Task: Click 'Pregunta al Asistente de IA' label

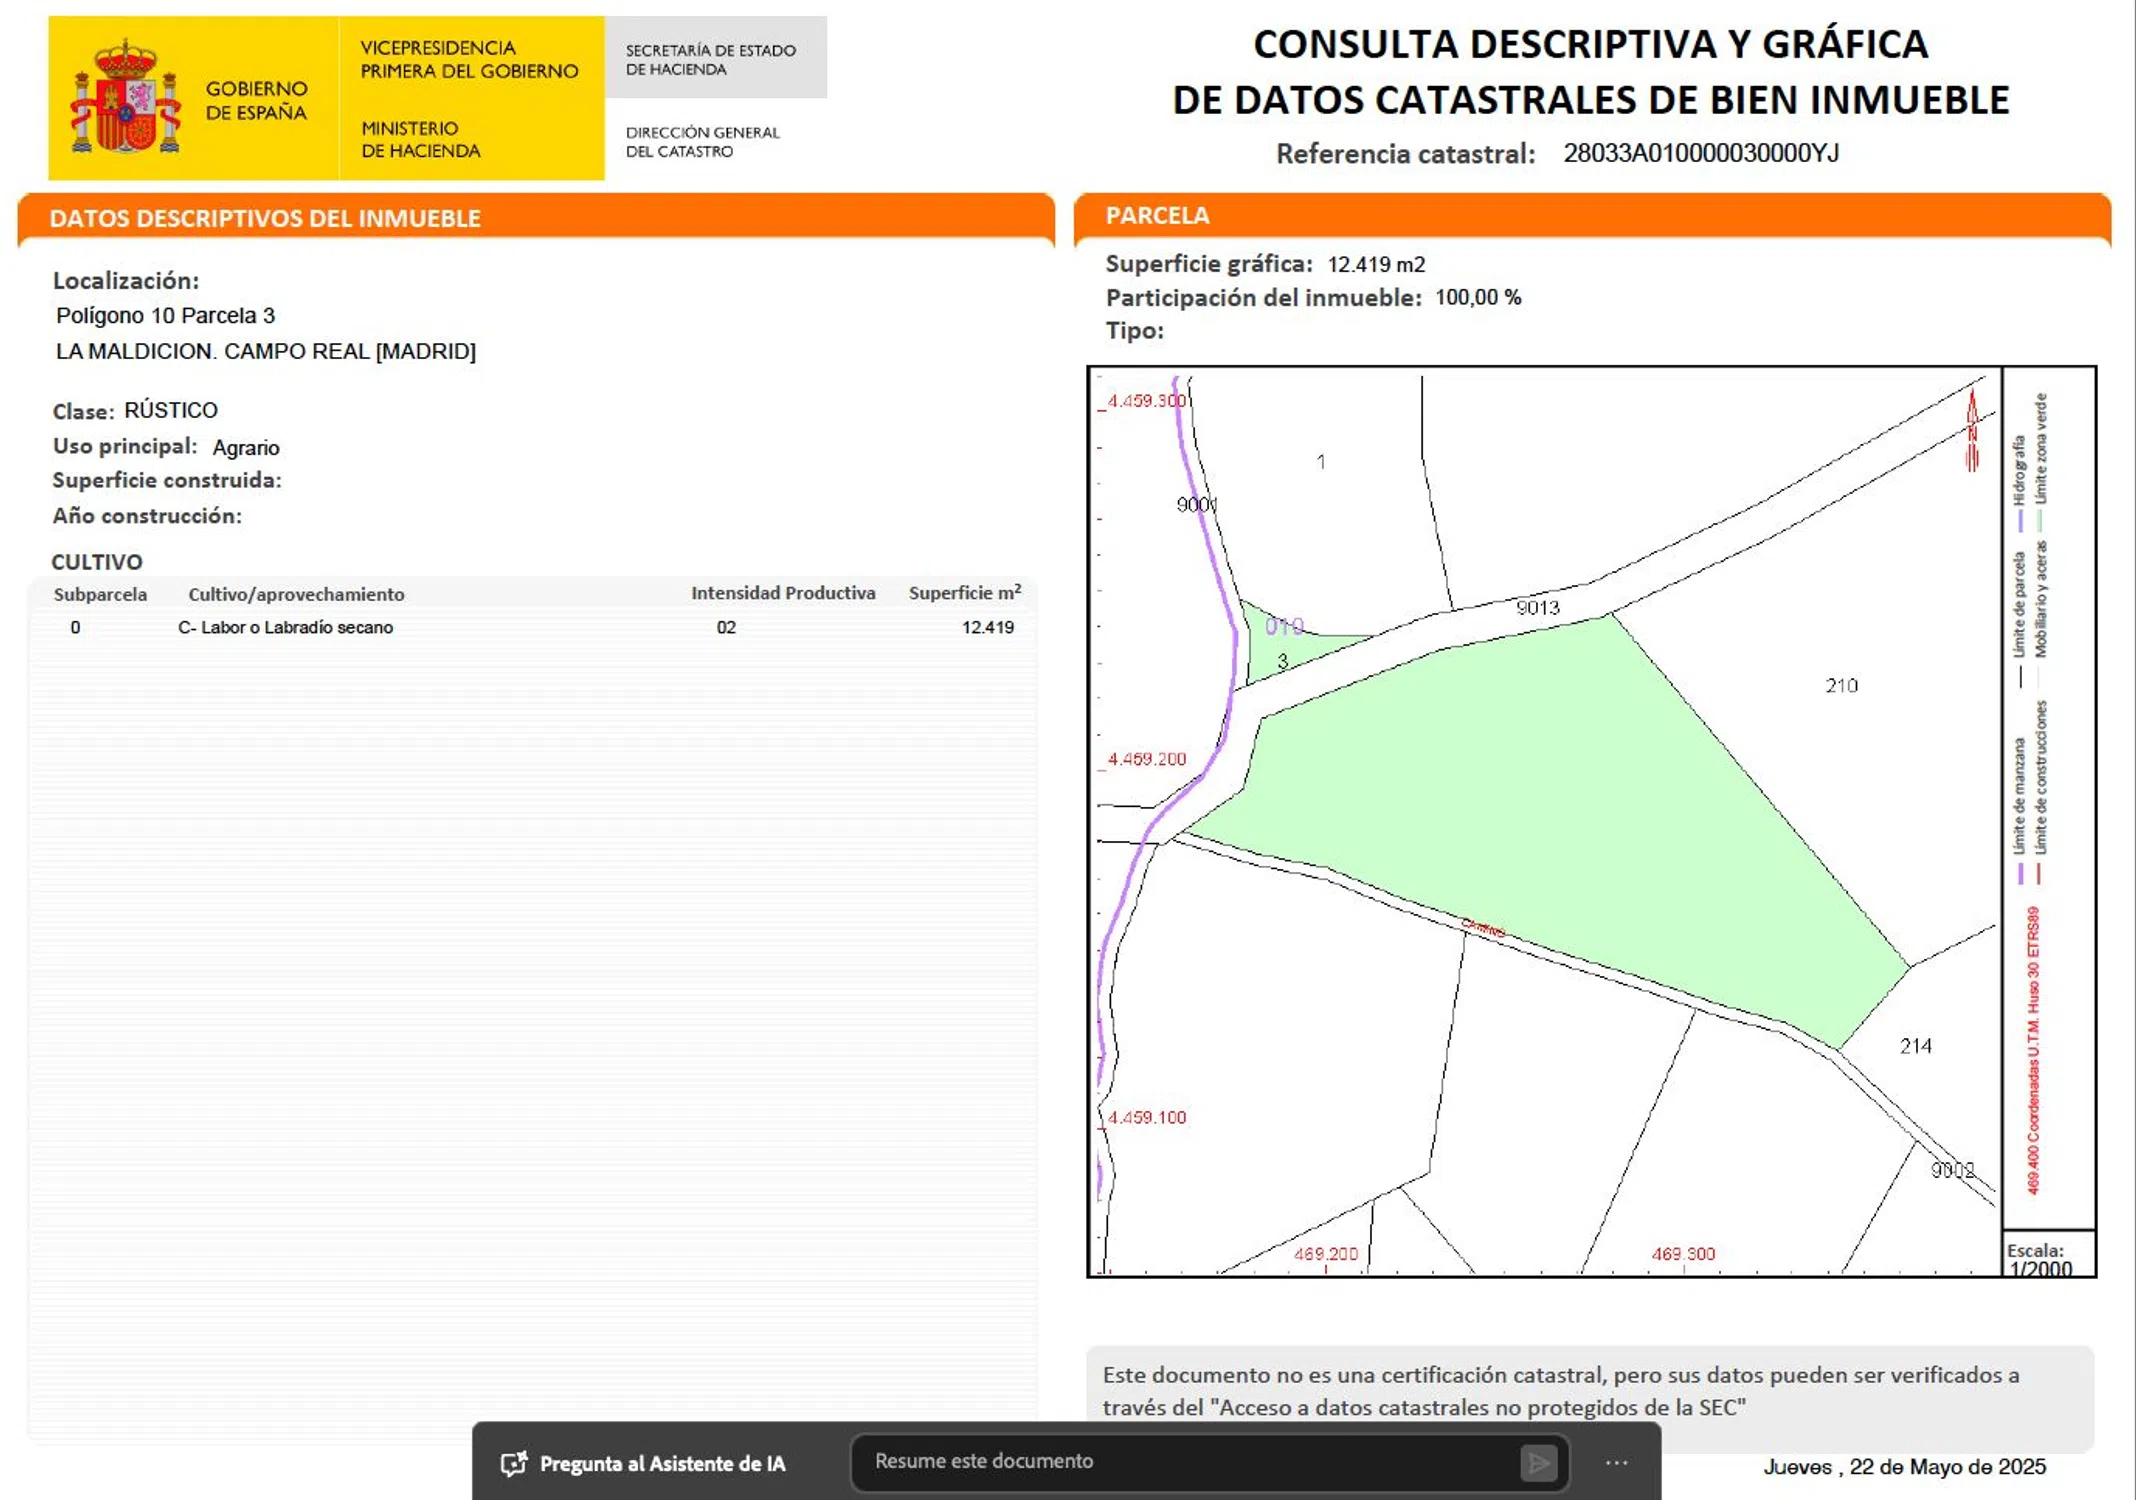Action: coord(662,1464)
